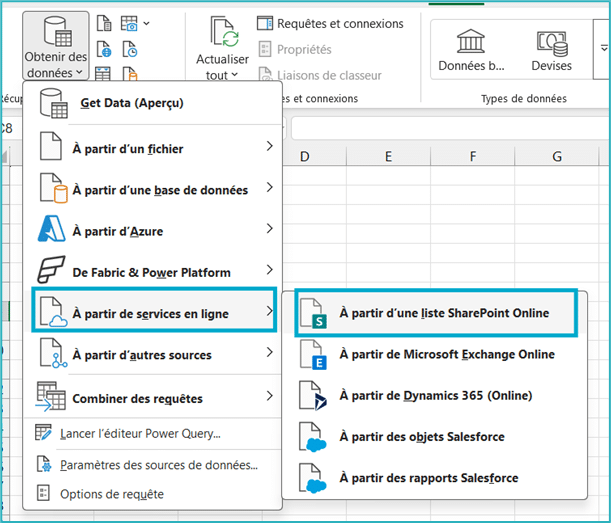Screen dimensions: 611x523
Task: Select the Données boursières data type
Action: coord(471,50)
